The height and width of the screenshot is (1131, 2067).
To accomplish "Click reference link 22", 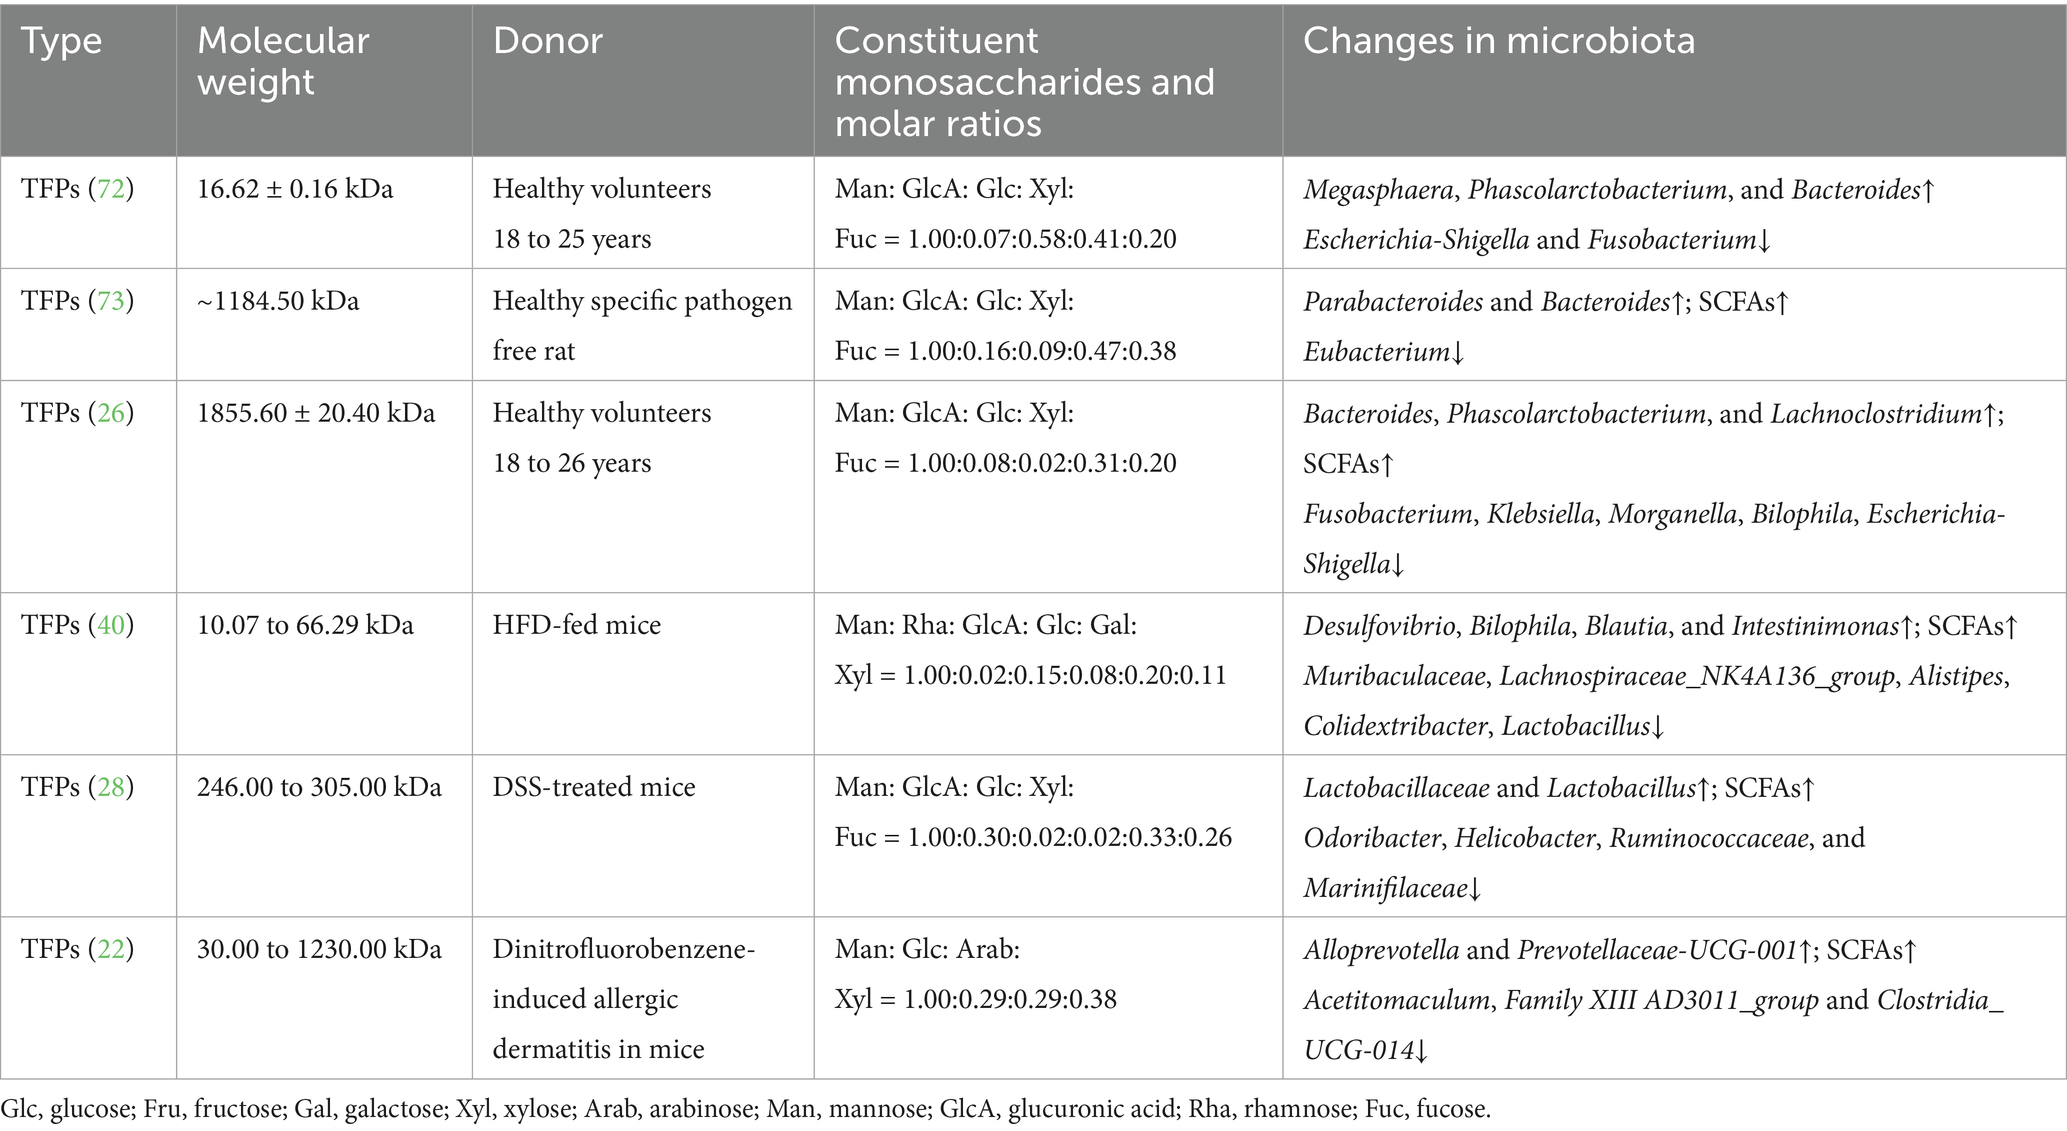I will pos(110,949).
